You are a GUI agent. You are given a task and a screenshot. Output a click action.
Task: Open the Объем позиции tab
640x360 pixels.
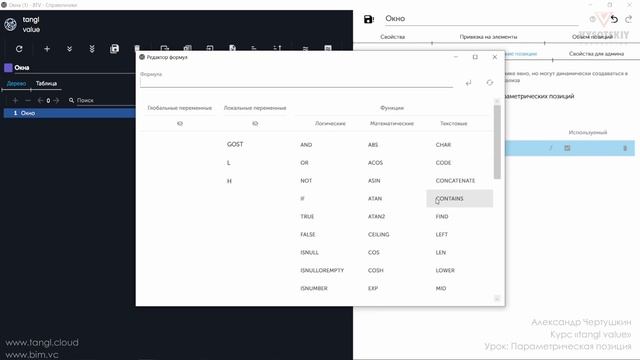coord(592,37)
